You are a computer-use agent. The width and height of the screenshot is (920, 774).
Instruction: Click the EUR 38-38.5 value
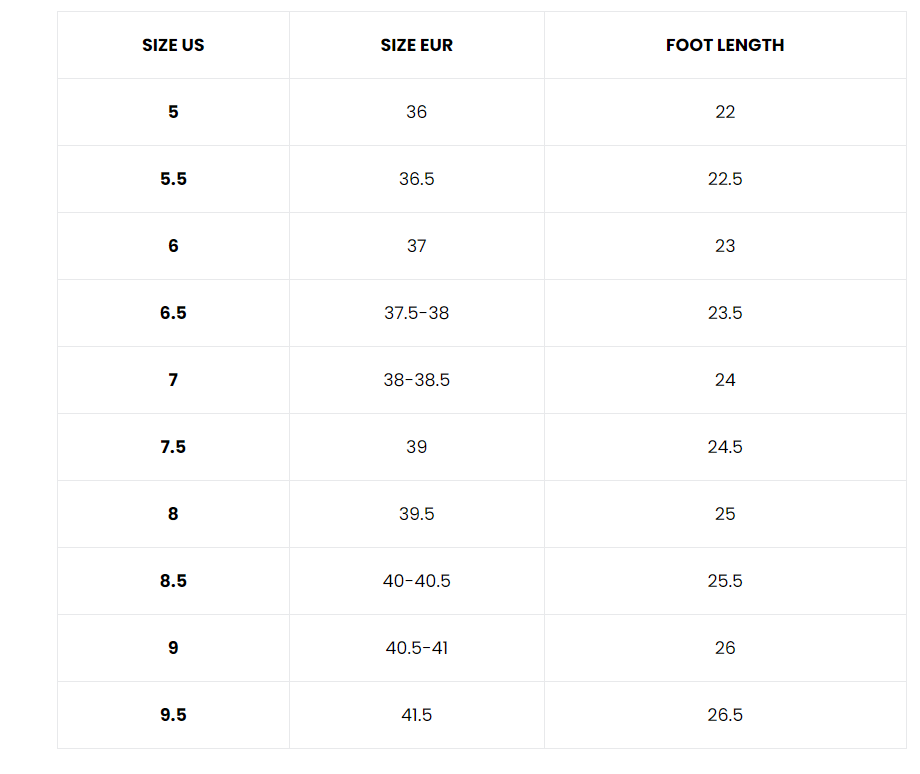pos(416,380)
